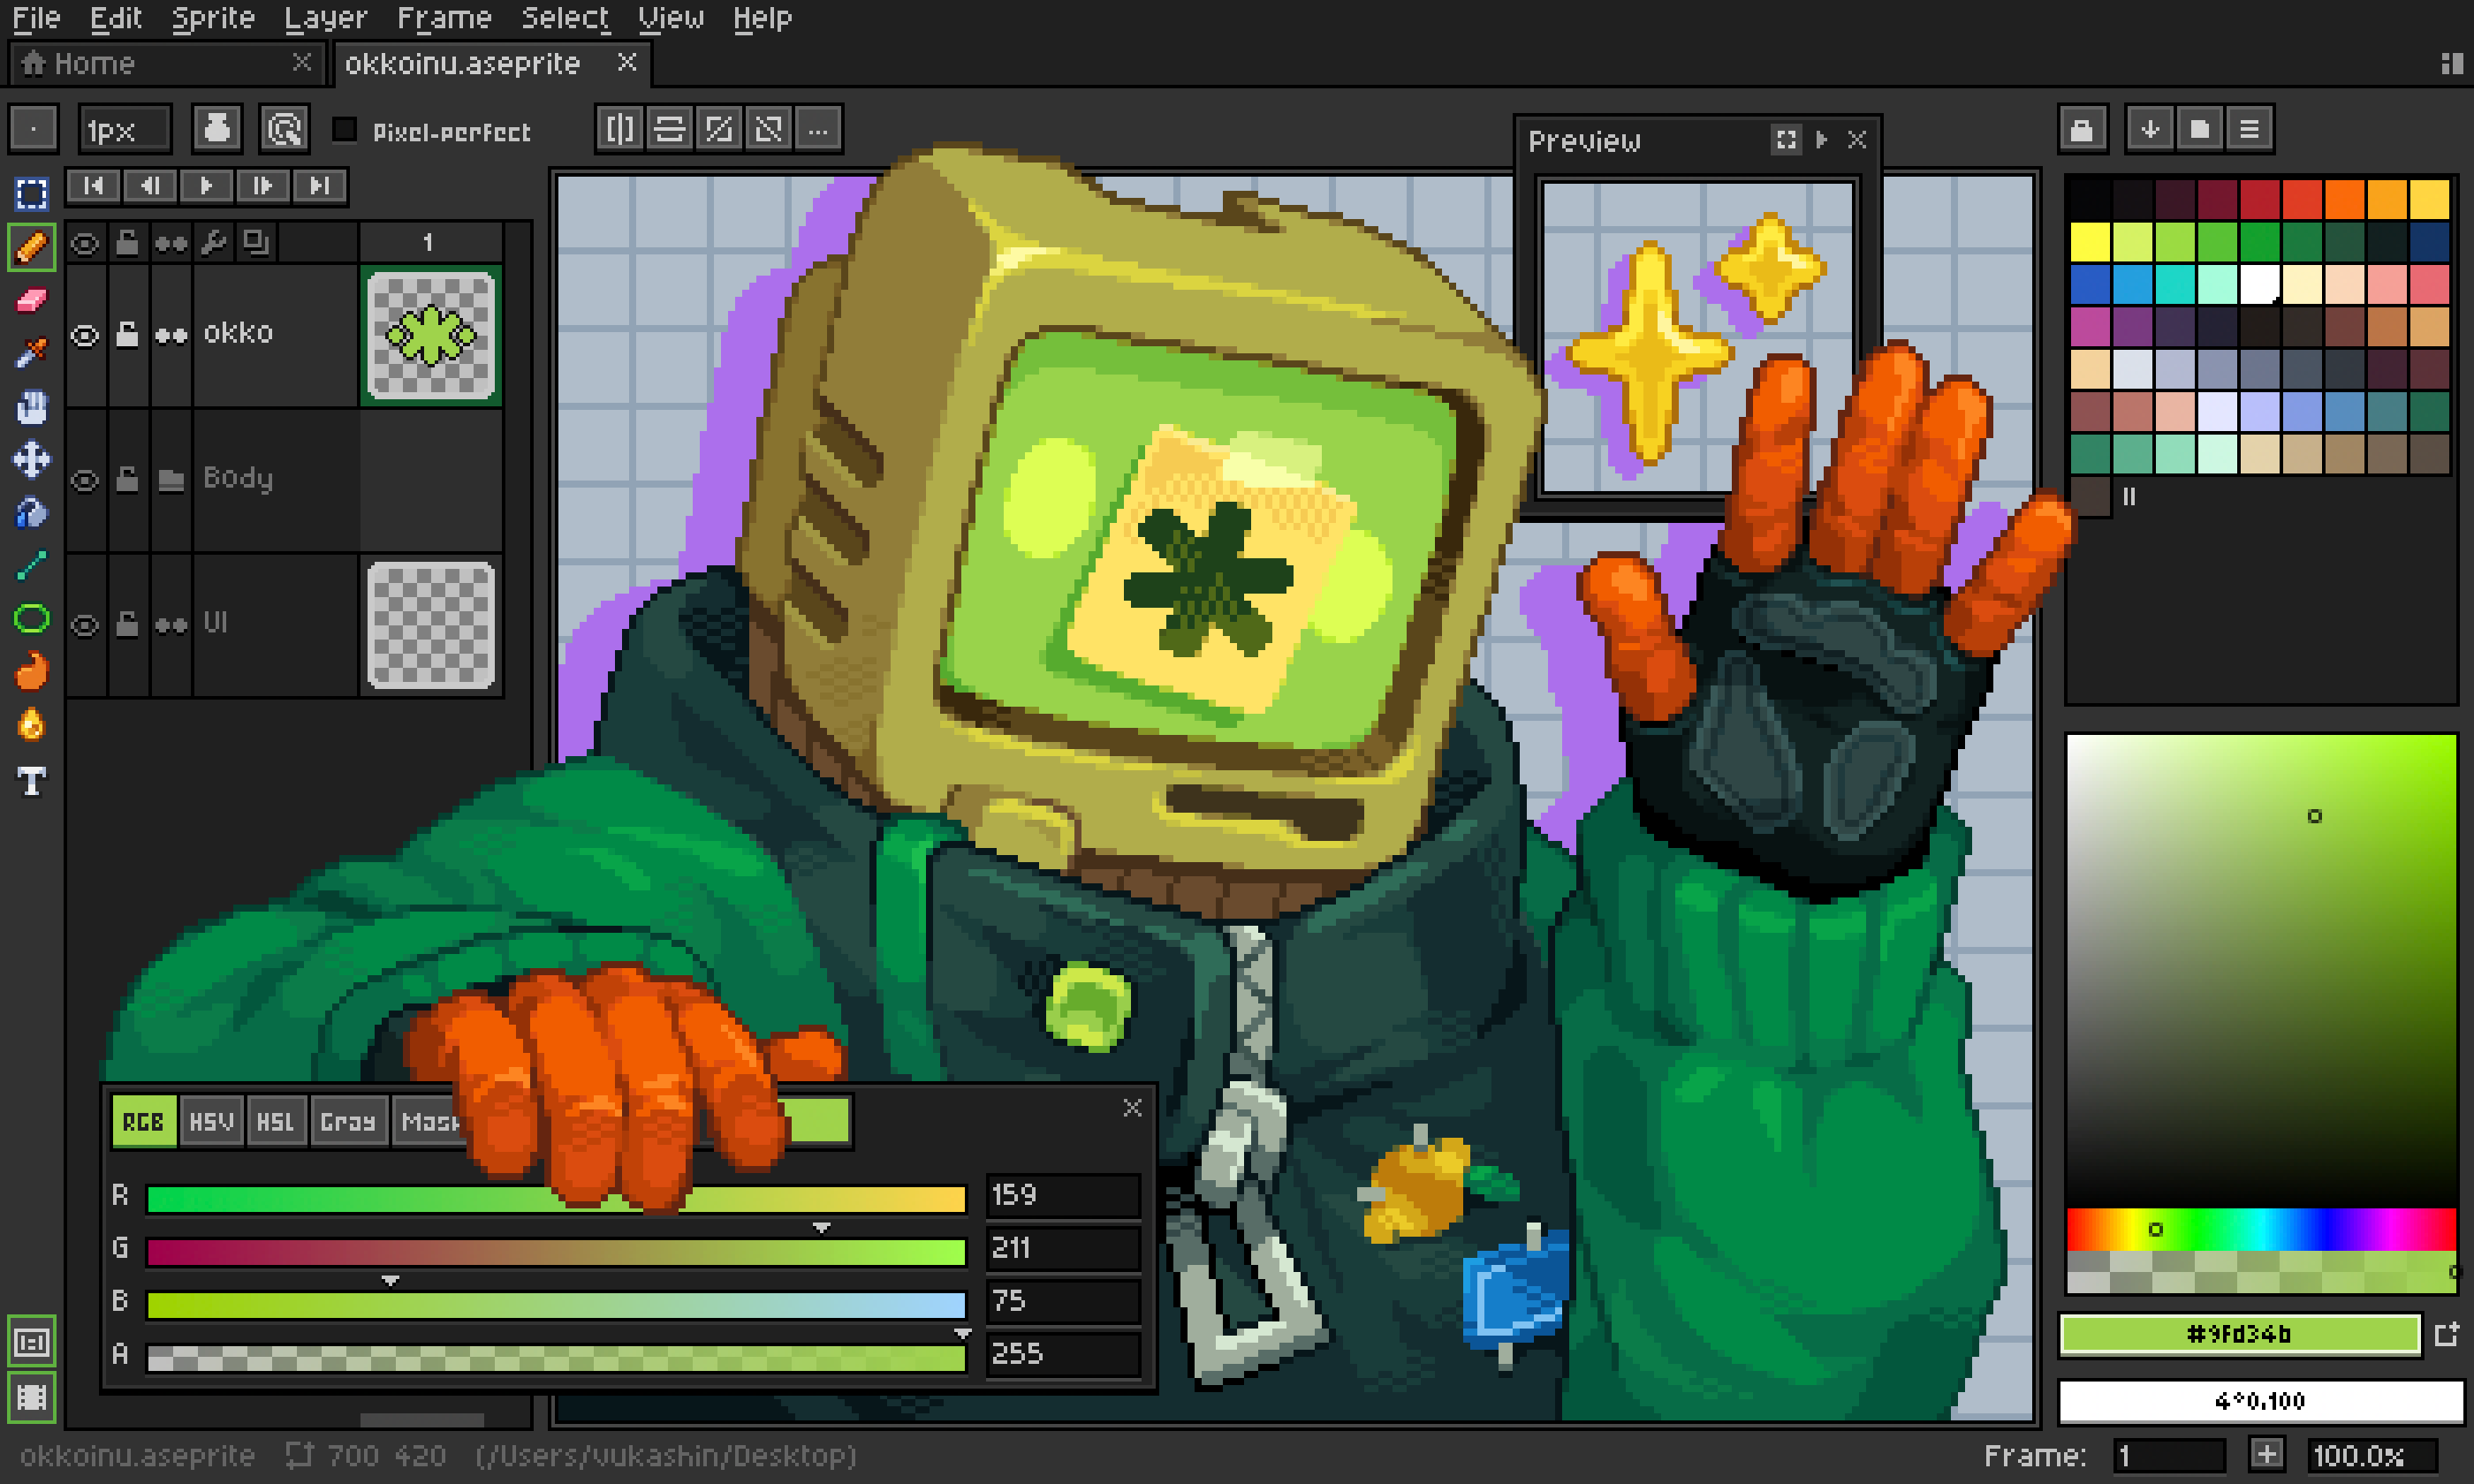Open the Layer menu

326,18
